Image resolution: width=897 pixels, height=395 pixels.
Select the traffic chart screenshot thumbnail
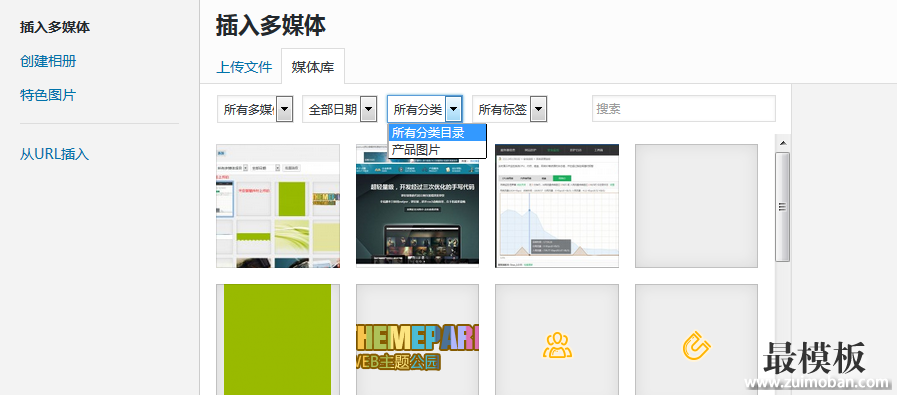pyautogui.click(x=557, y=206)
